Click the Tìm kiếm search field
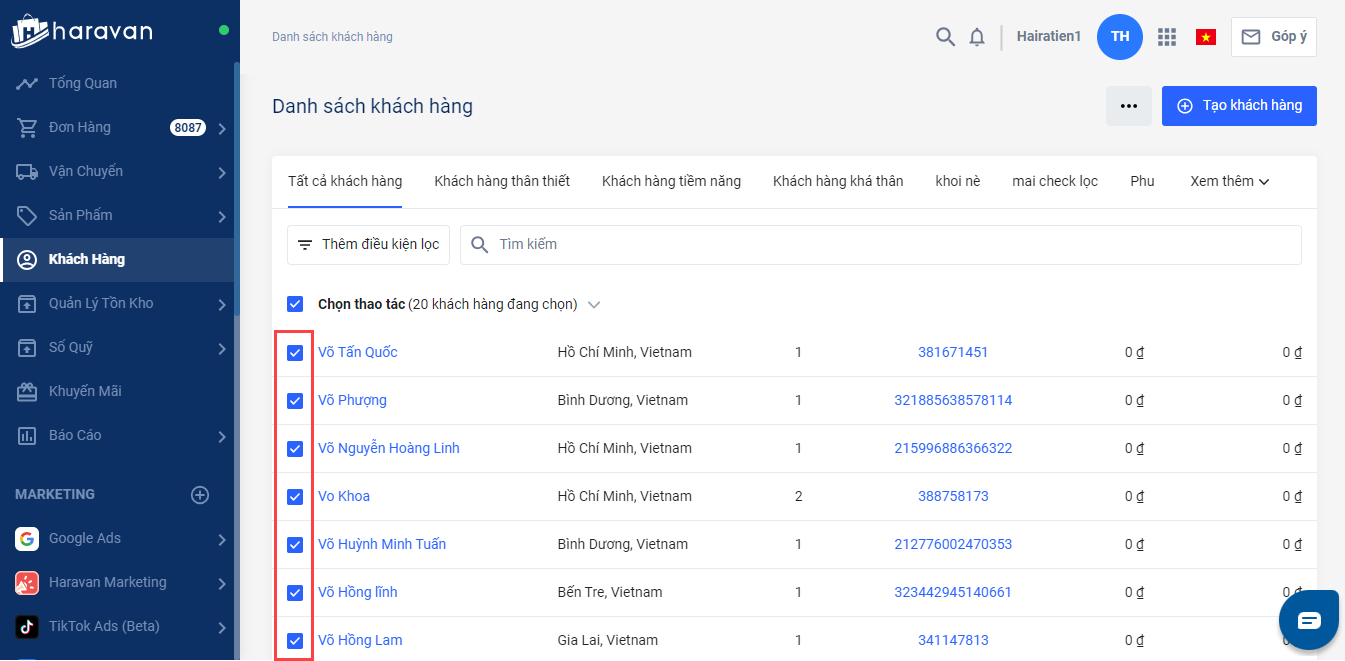The image size is (1345, 661). [880, 245]
